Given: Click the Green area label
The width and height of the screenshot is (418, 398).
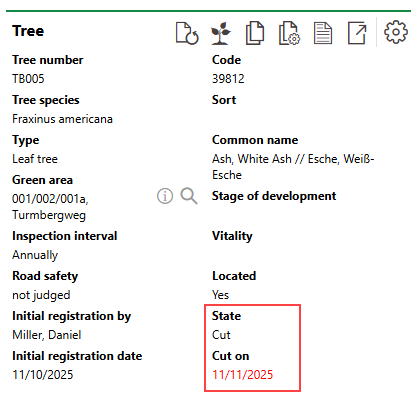Looking at the screenshot, I should tap(42, 180).
